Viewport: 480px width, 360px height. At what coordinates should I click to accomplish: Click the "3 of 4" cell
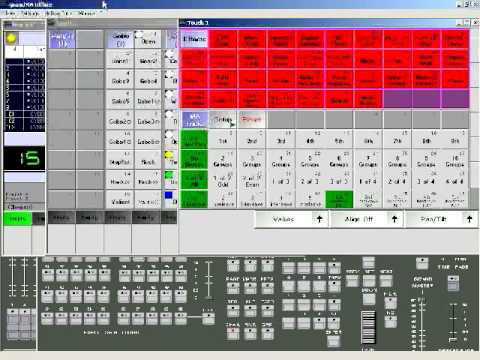[x=426, y=180]
